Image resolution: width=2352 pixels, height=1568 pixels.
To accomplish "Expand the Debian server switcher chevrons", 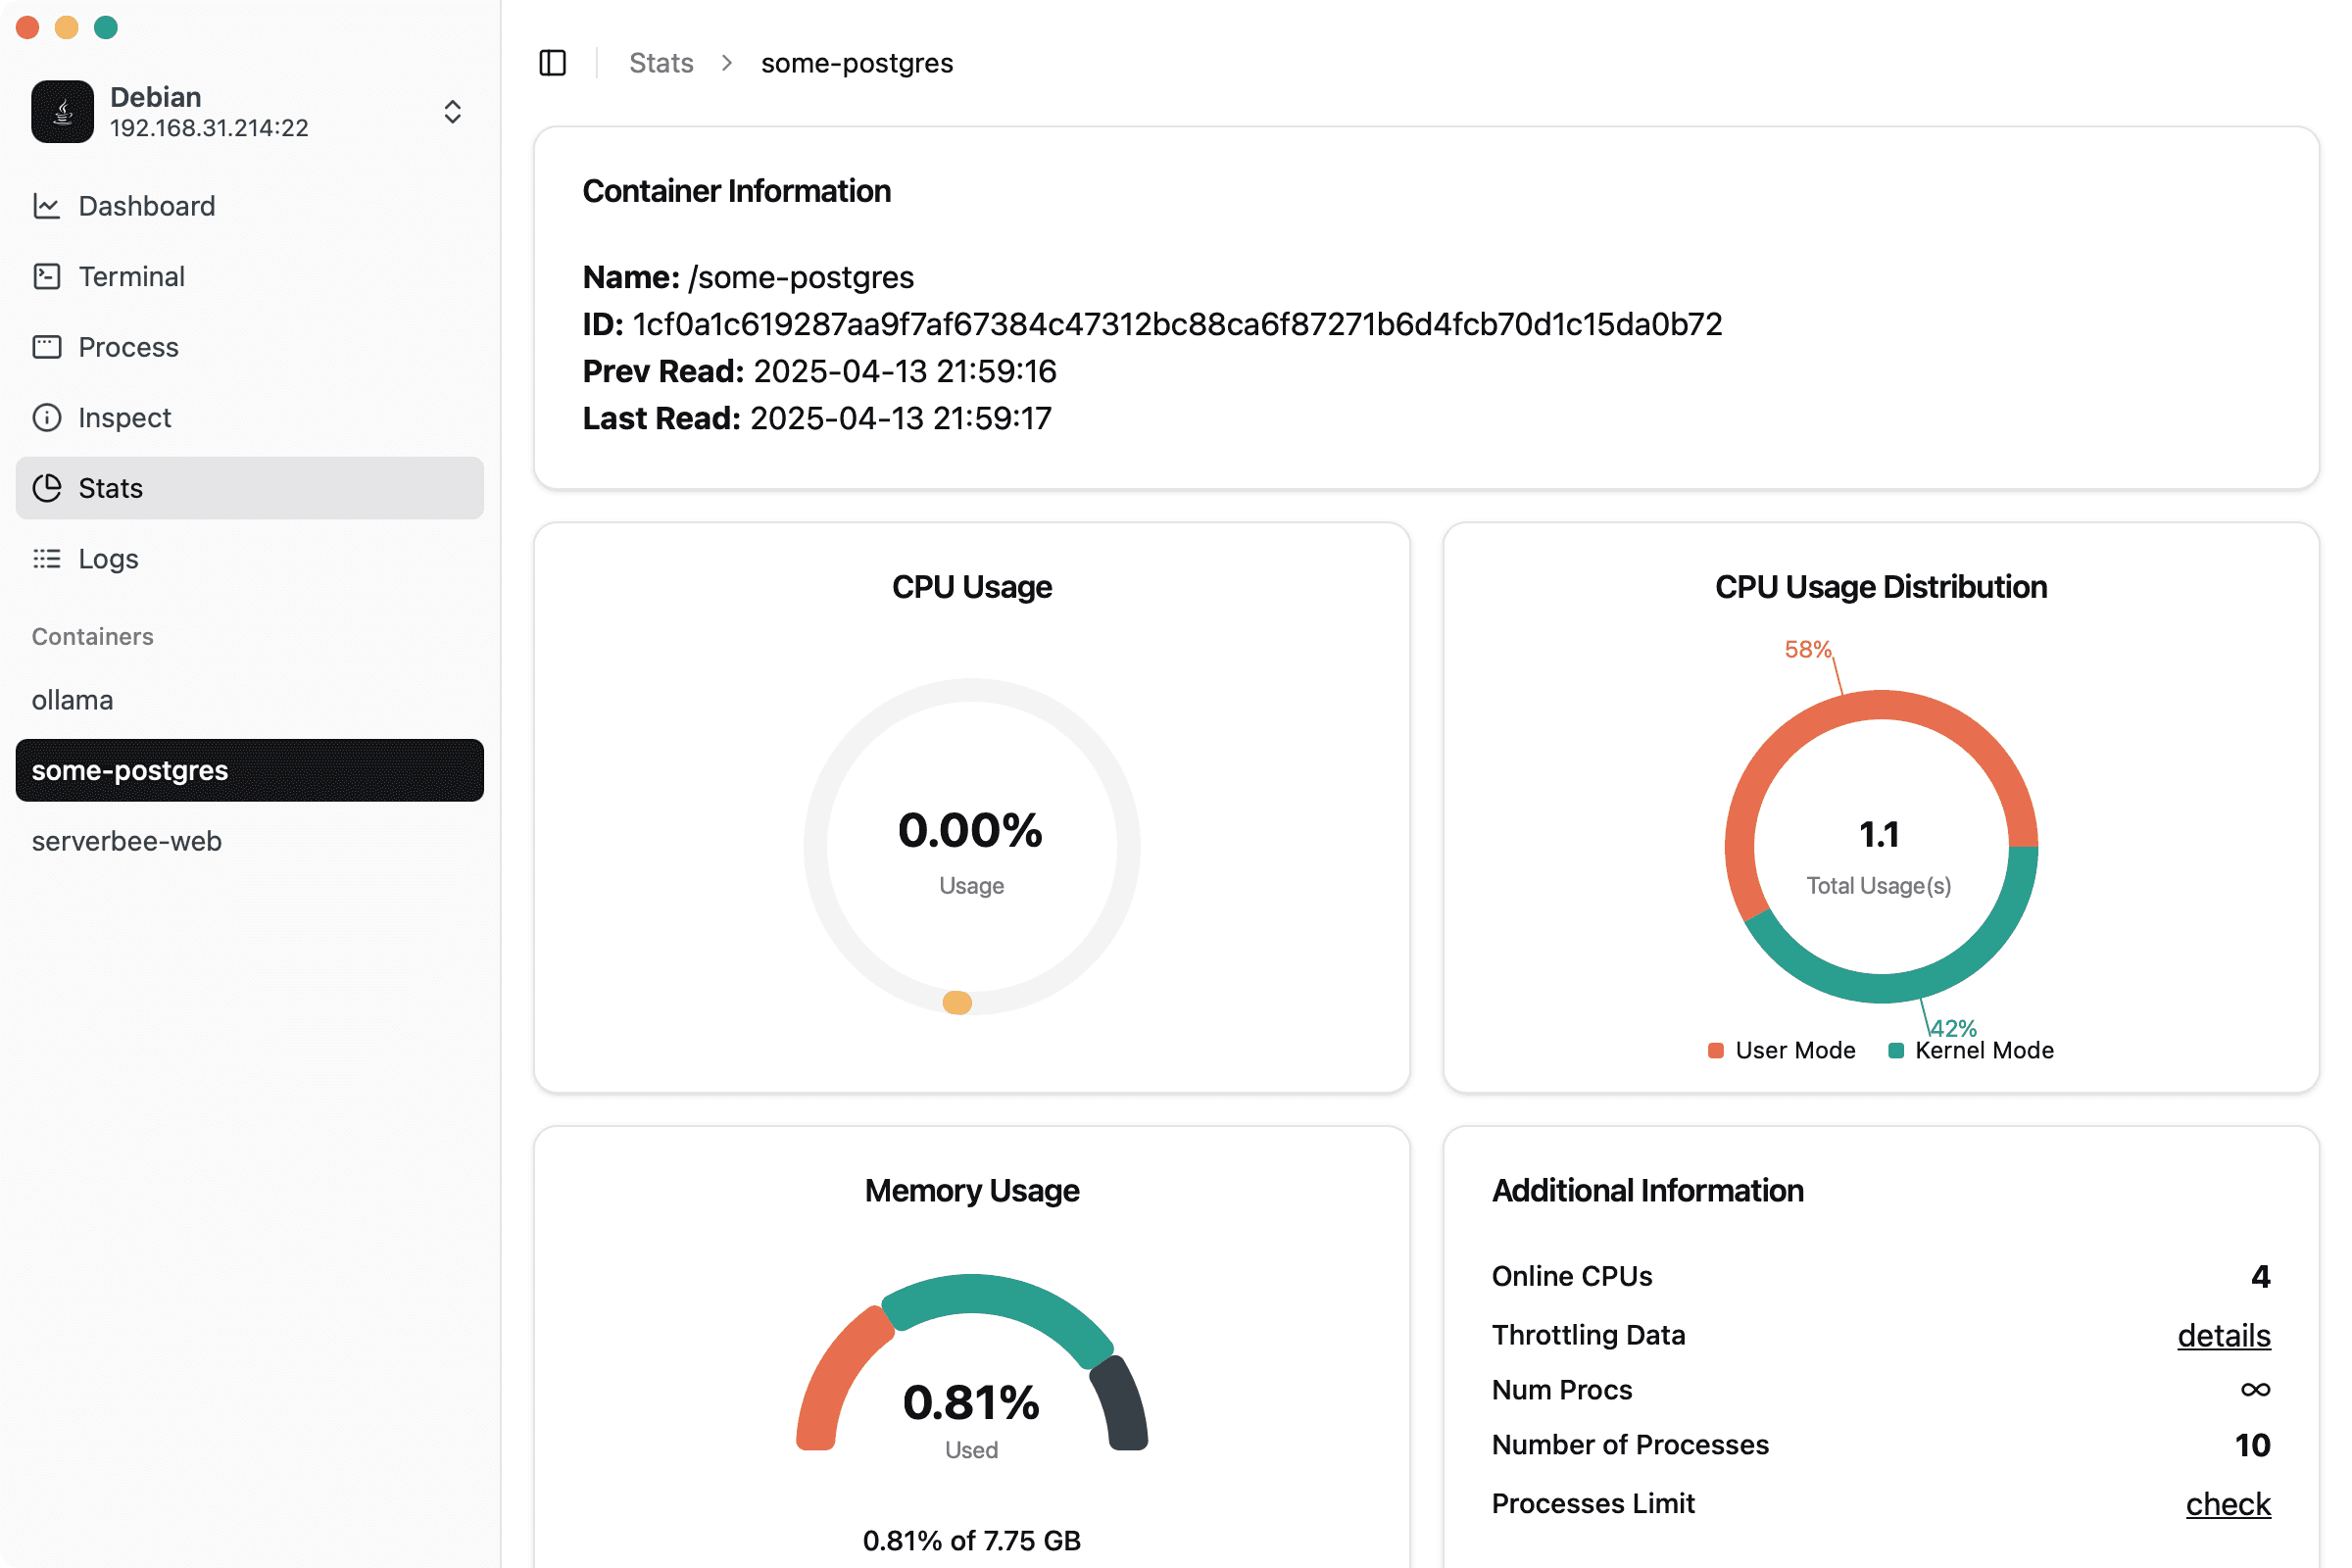I will coord(452,111).
